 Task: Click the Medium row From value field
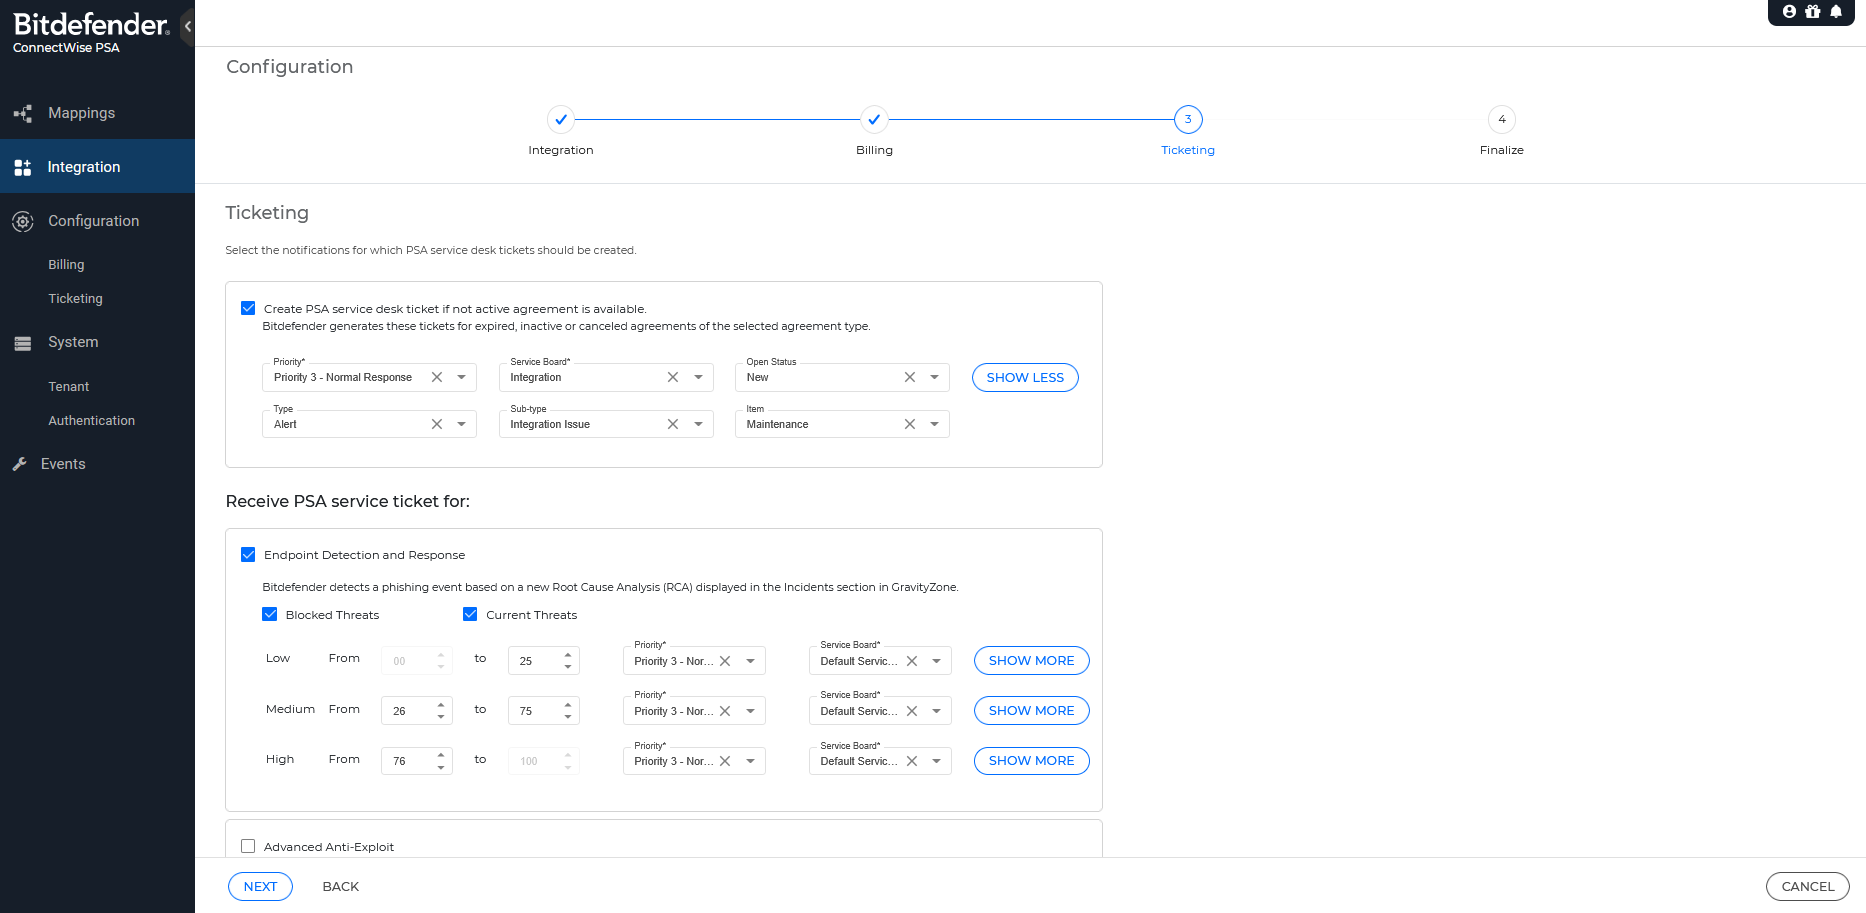pyautogui.click(x=416, y=711)
